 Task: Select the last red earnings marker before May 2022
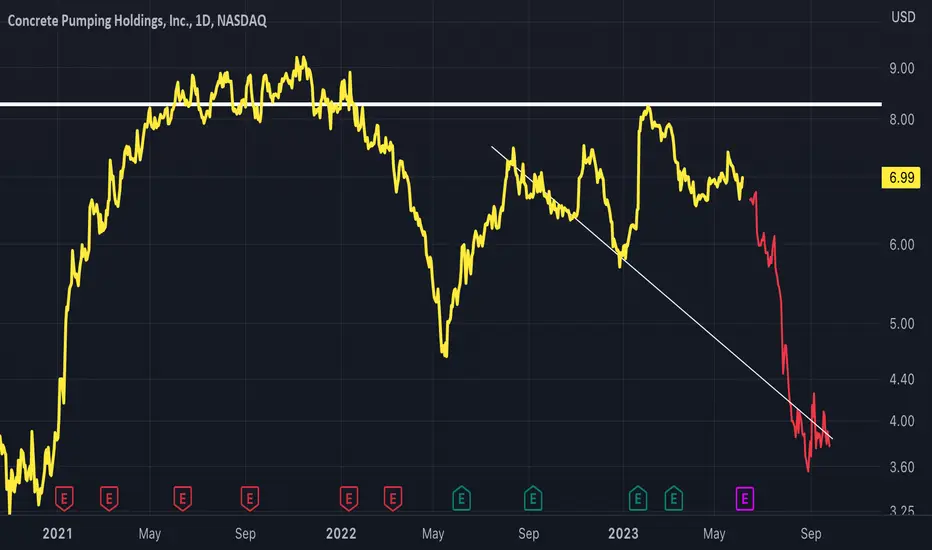(392, 498)
